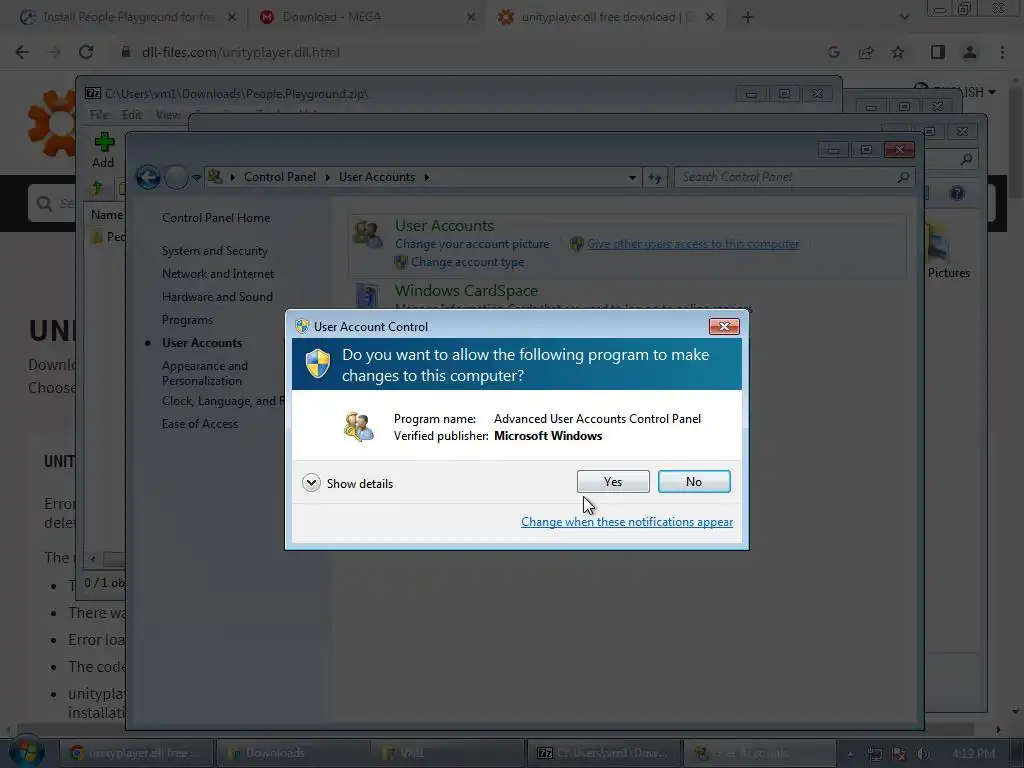Click the dll-files page search magnifier
Viewport: 1024px width, 768px height.
[44, 204]
